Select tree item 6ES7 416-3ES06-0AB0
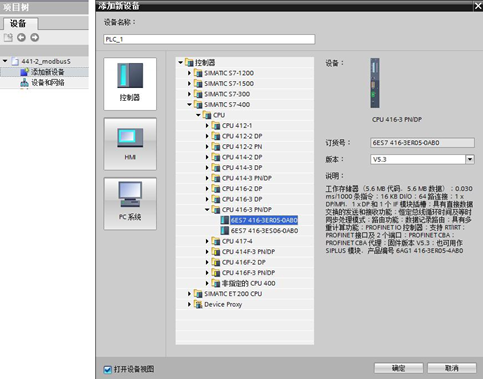Image resolution: width=483 pixels, height=379 pixels. coord(264,231)
